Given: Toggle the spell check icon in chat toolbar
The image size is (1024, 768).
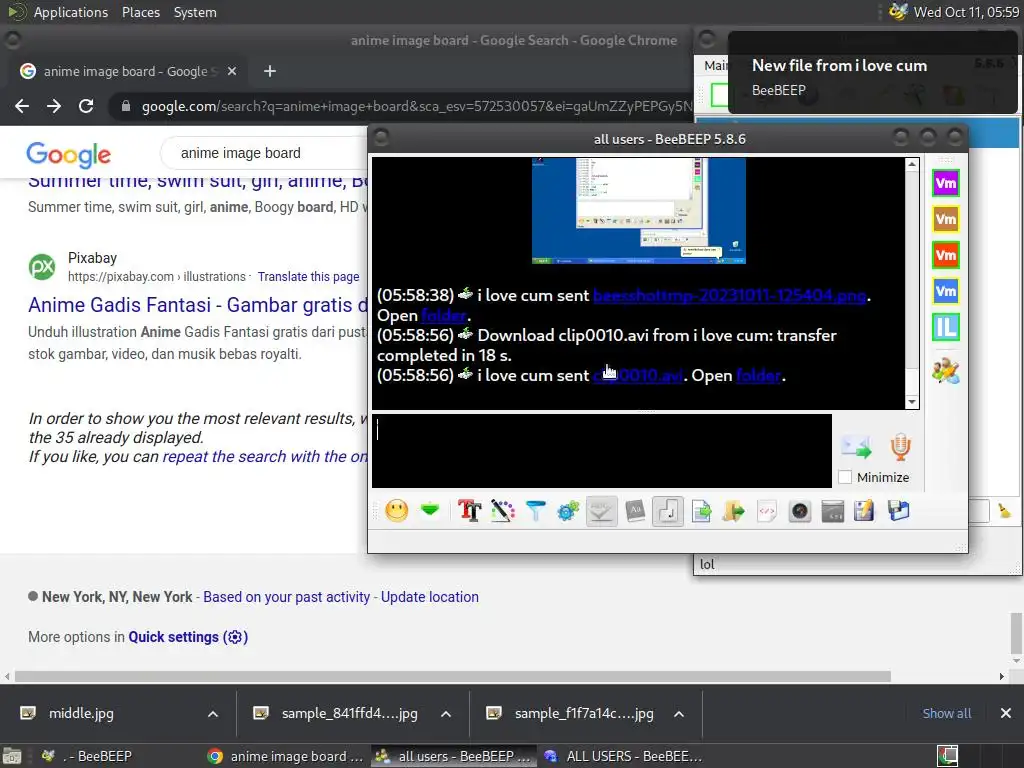Looking at the screenshot, I should pos(601,511).
